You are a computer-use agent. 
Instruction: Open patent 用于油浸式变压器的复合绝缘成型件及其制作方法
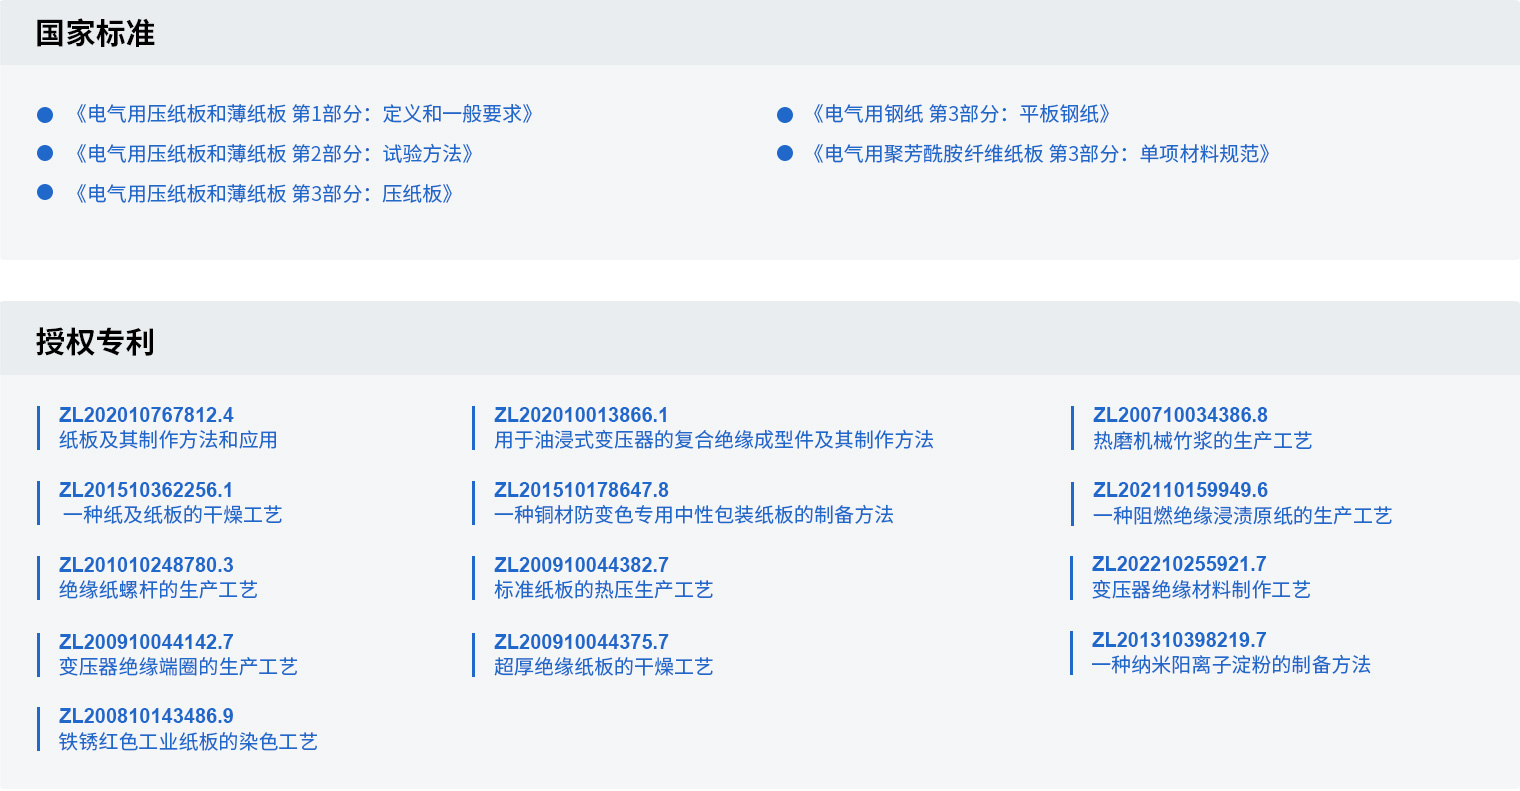pyautogui.click(x=713, y=440)
